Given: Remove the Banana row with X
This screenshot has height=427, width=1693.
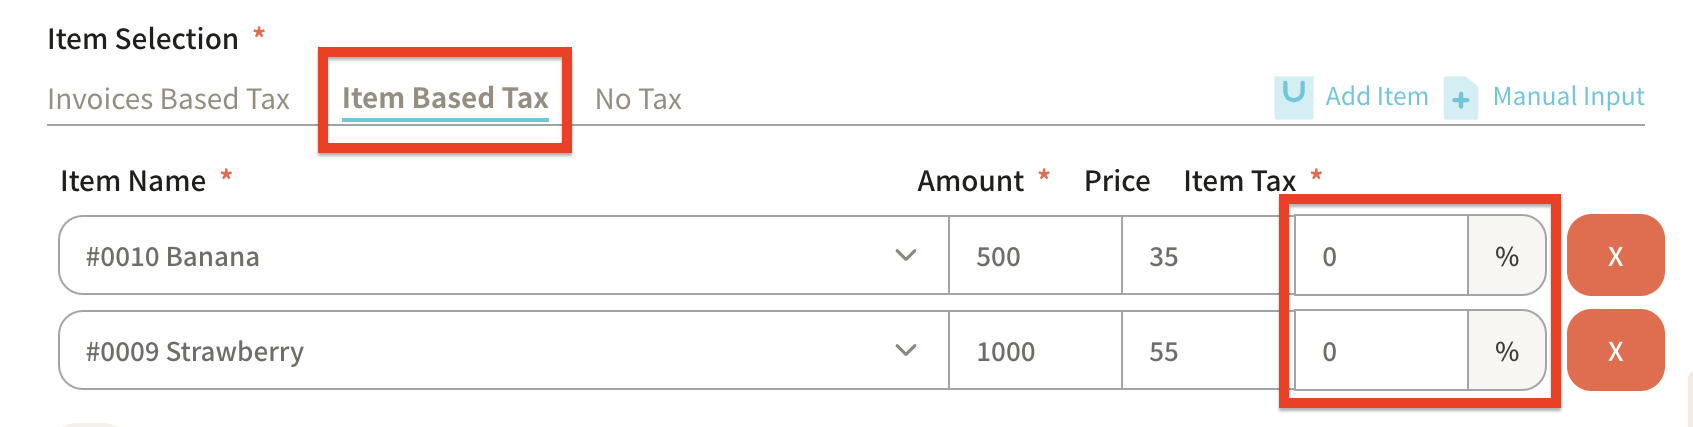Looking at the screenshot, I should click(1615, 256).
